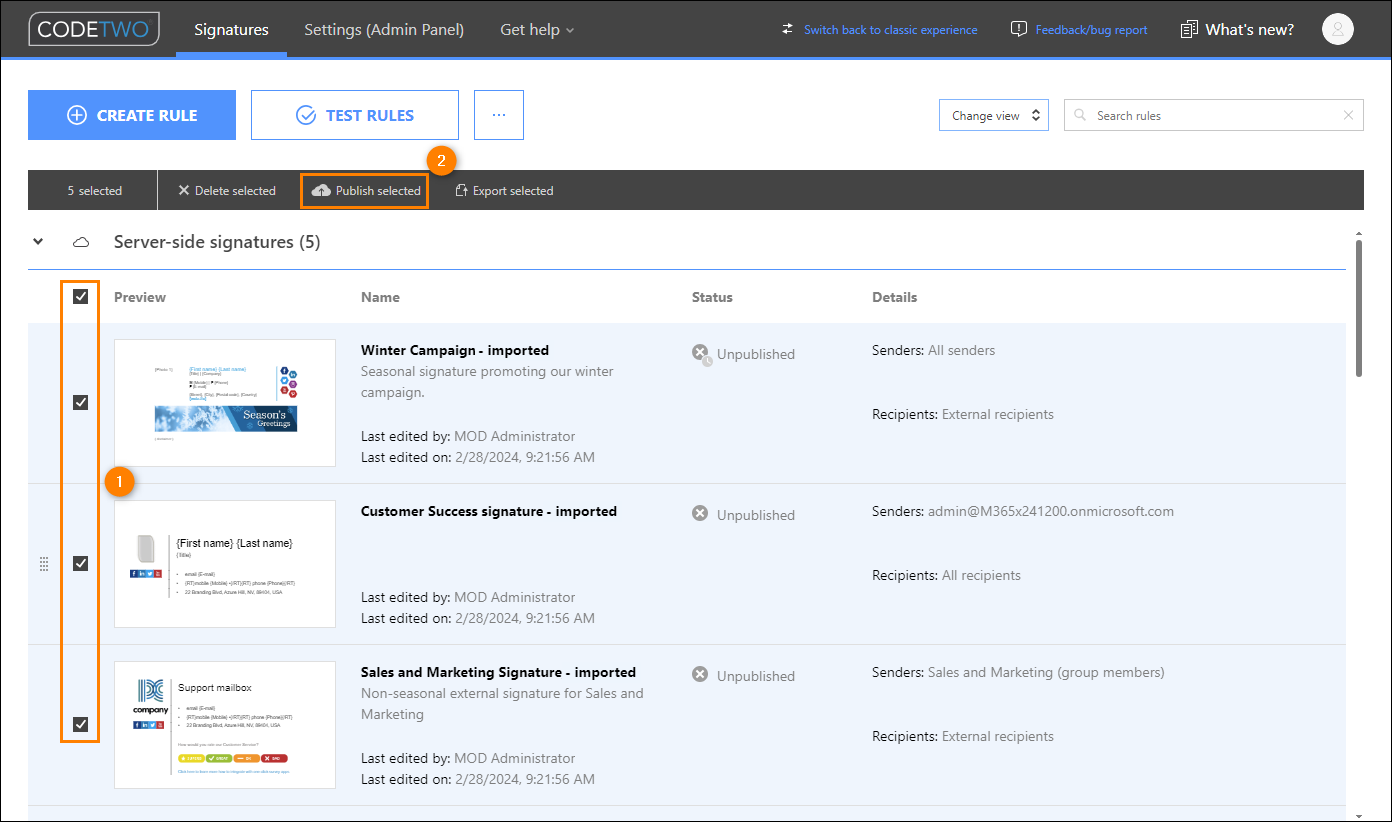Image resolution: width=1392 pixels, height=822 pixels.
Task: Click the Customer Success signature - imported name
Action: (489, 511)
